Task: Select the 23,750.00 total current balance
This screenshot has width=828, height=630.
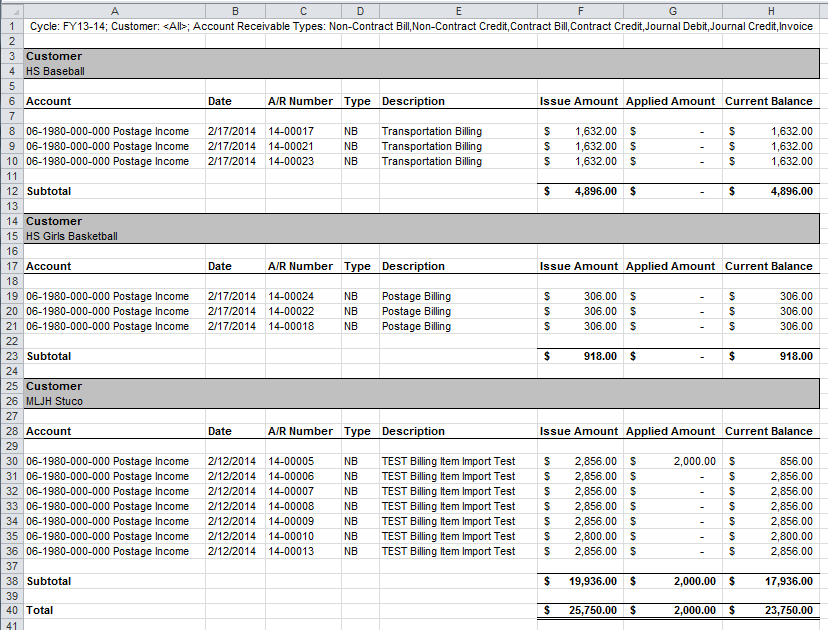Action: 783,610
